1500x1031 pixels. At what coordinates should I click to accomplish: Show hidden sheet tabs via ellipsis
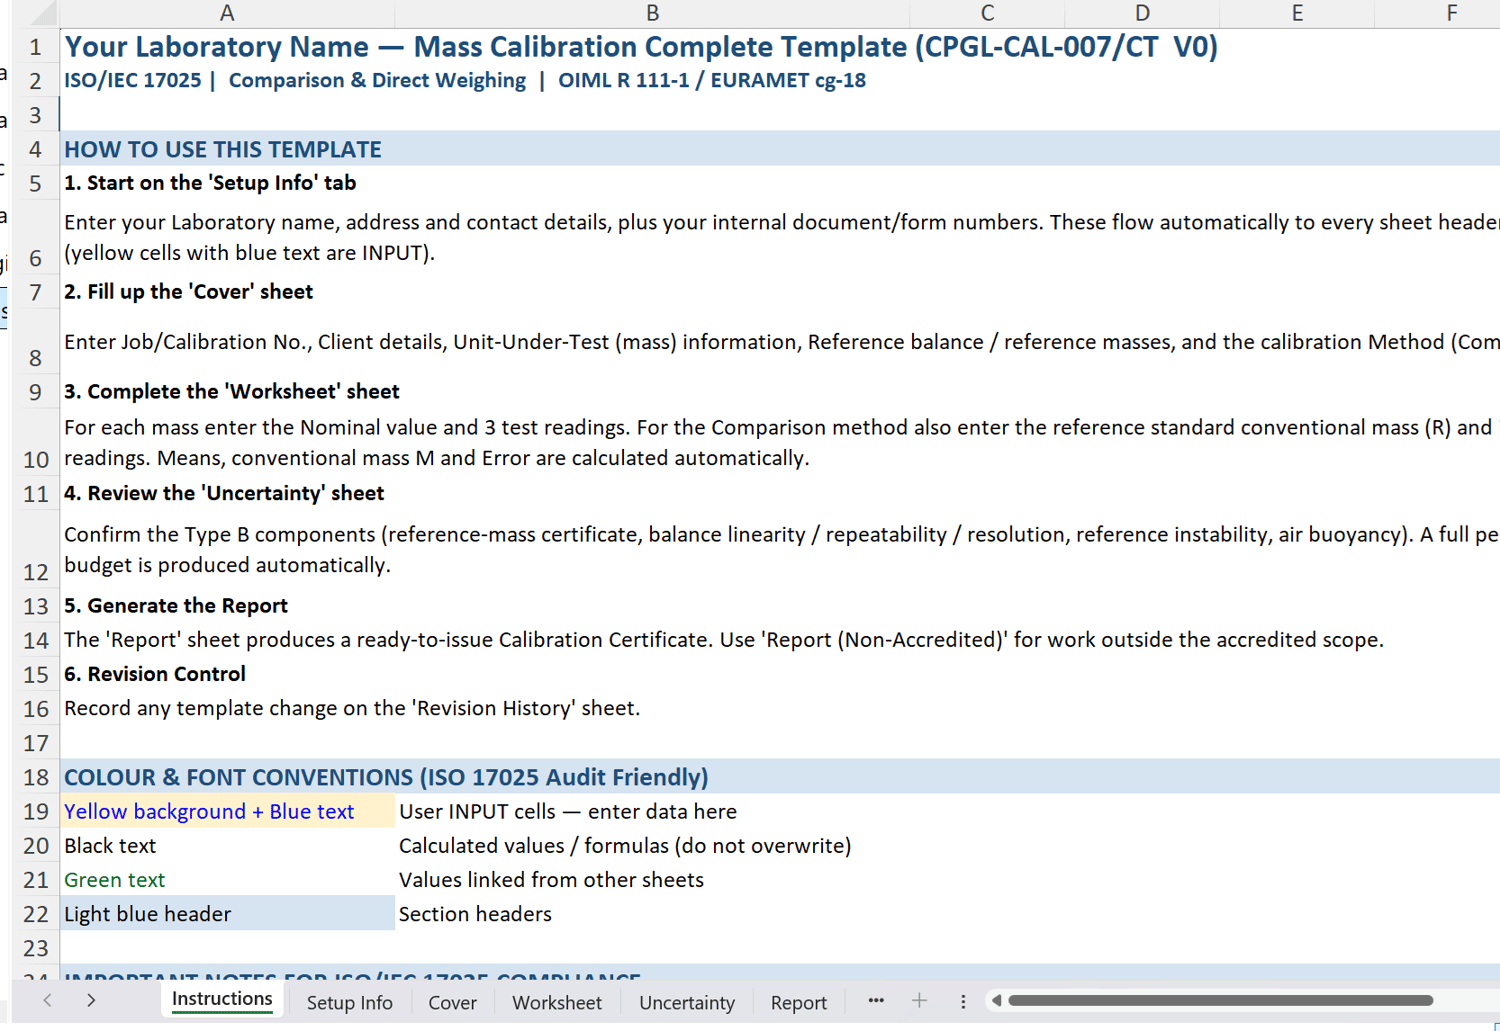[x=876, y=1001]
